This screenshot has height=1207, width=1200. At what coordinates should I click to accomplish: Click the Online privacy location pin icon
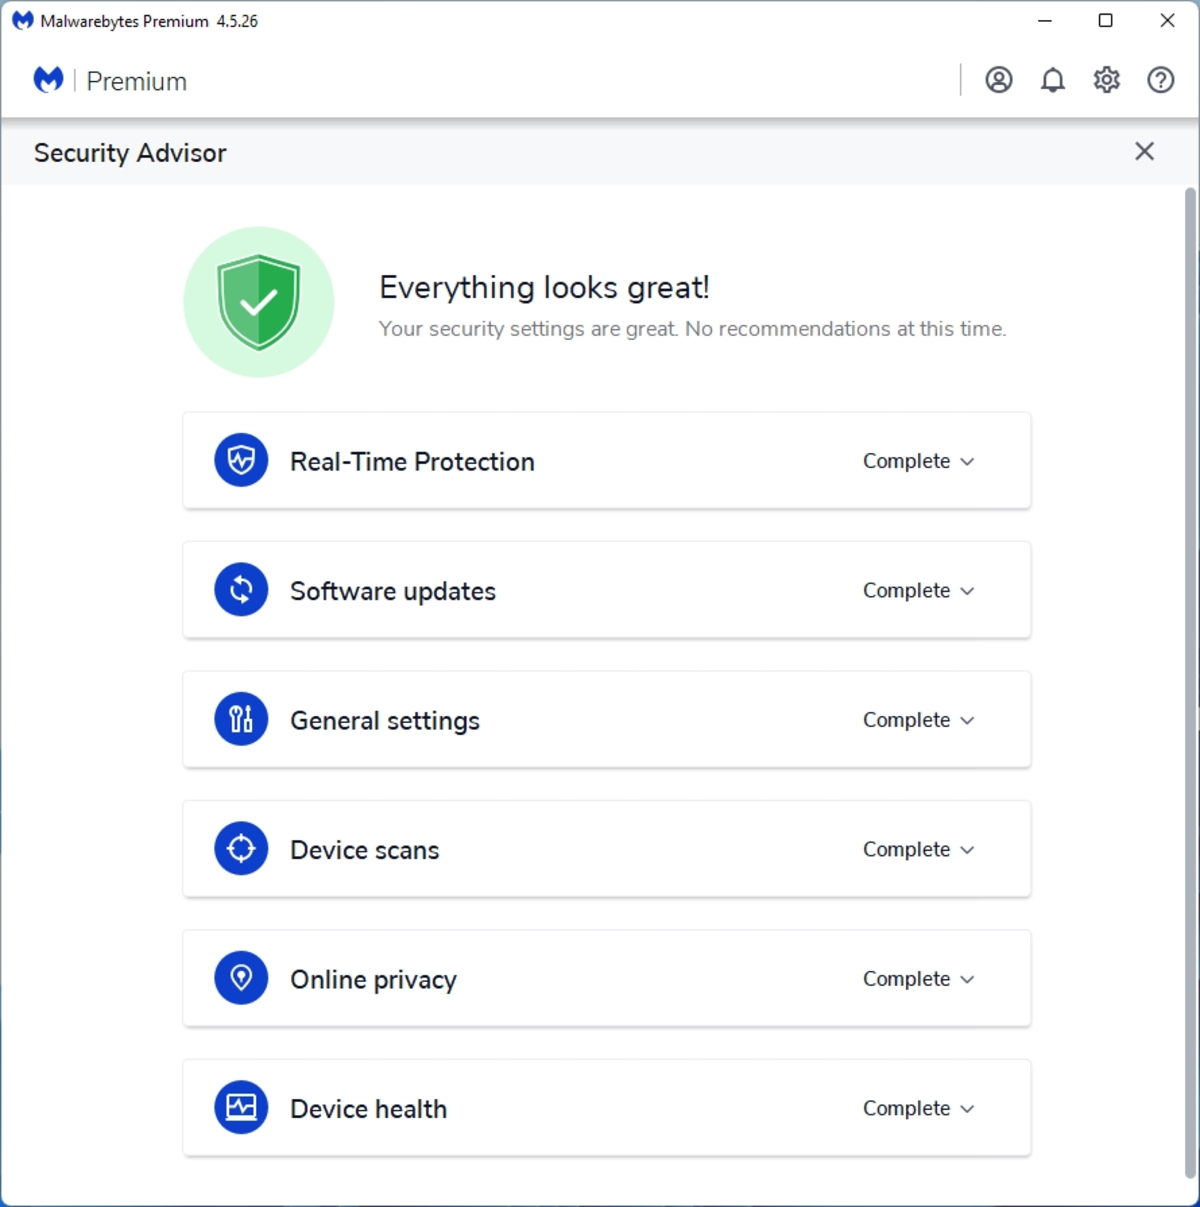point(241,978)
